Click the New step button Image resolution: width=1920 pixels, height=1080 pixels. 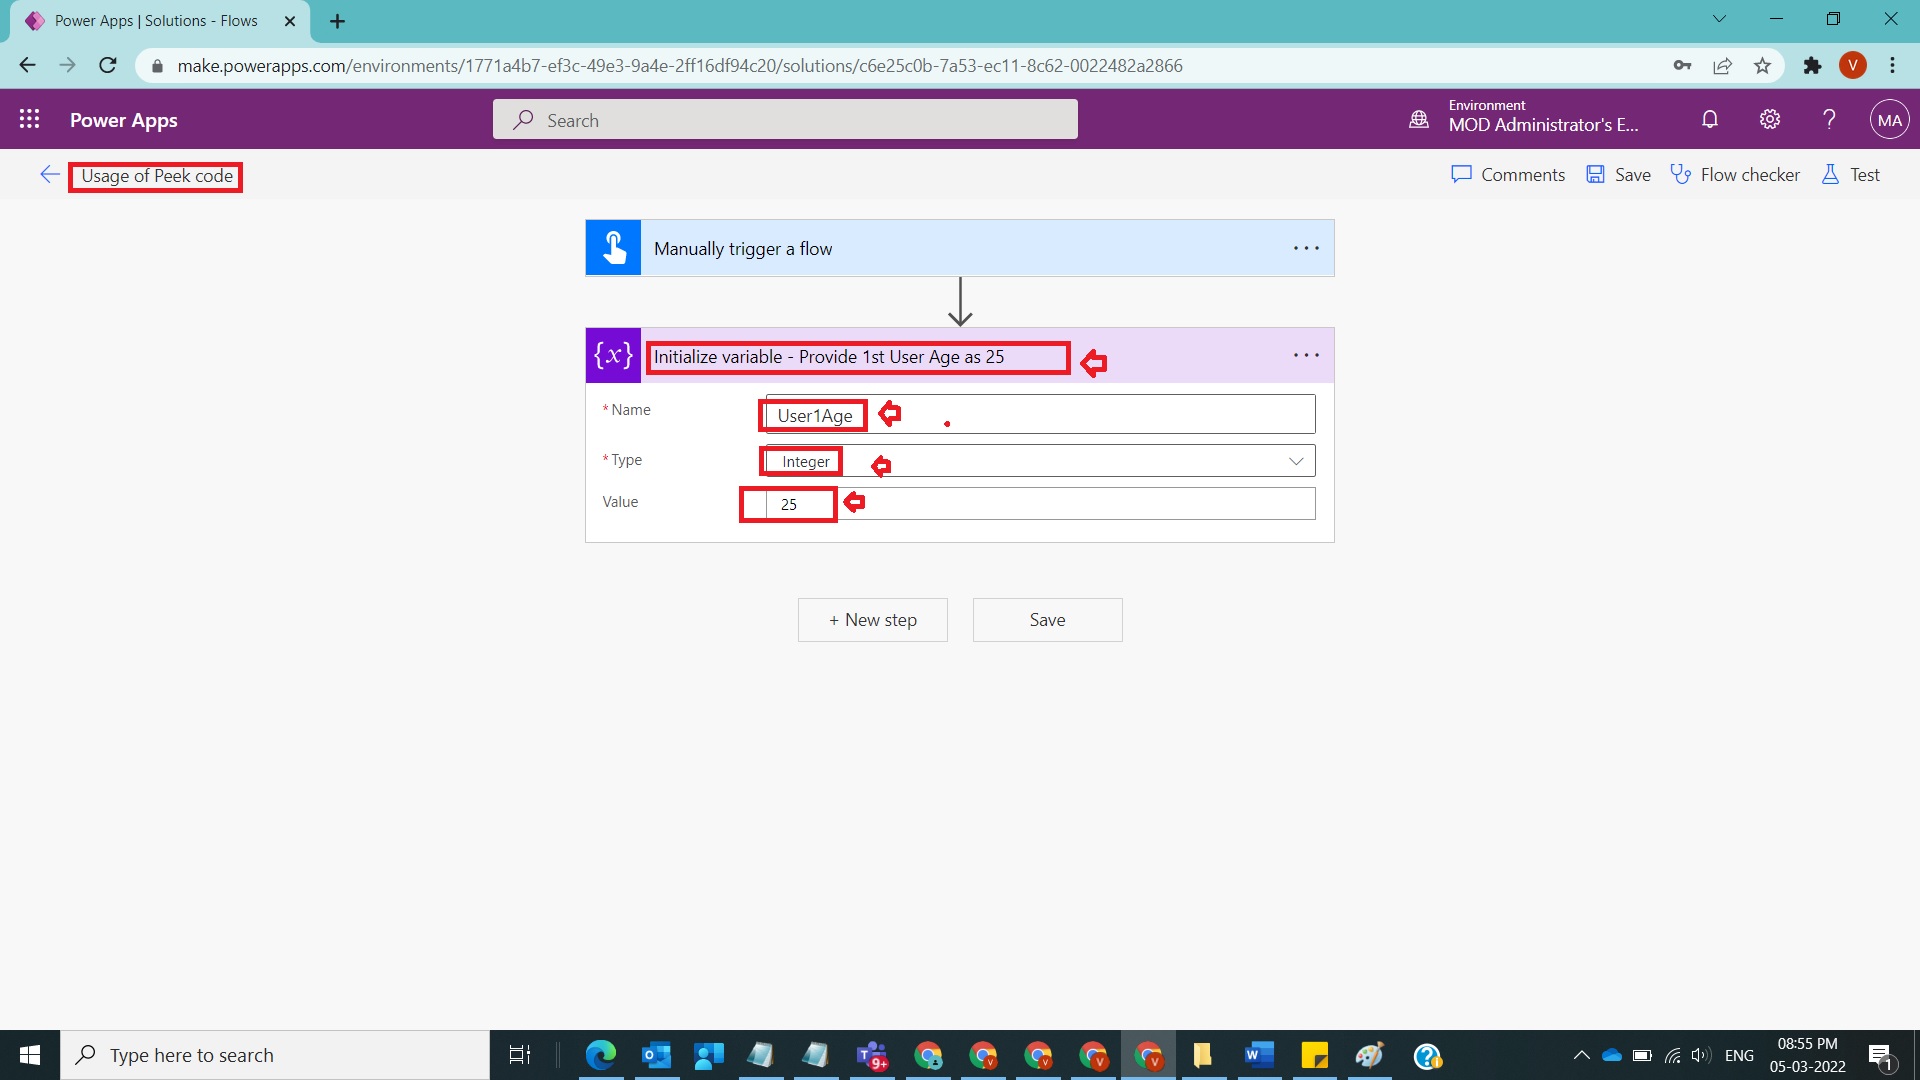point(872,620)
